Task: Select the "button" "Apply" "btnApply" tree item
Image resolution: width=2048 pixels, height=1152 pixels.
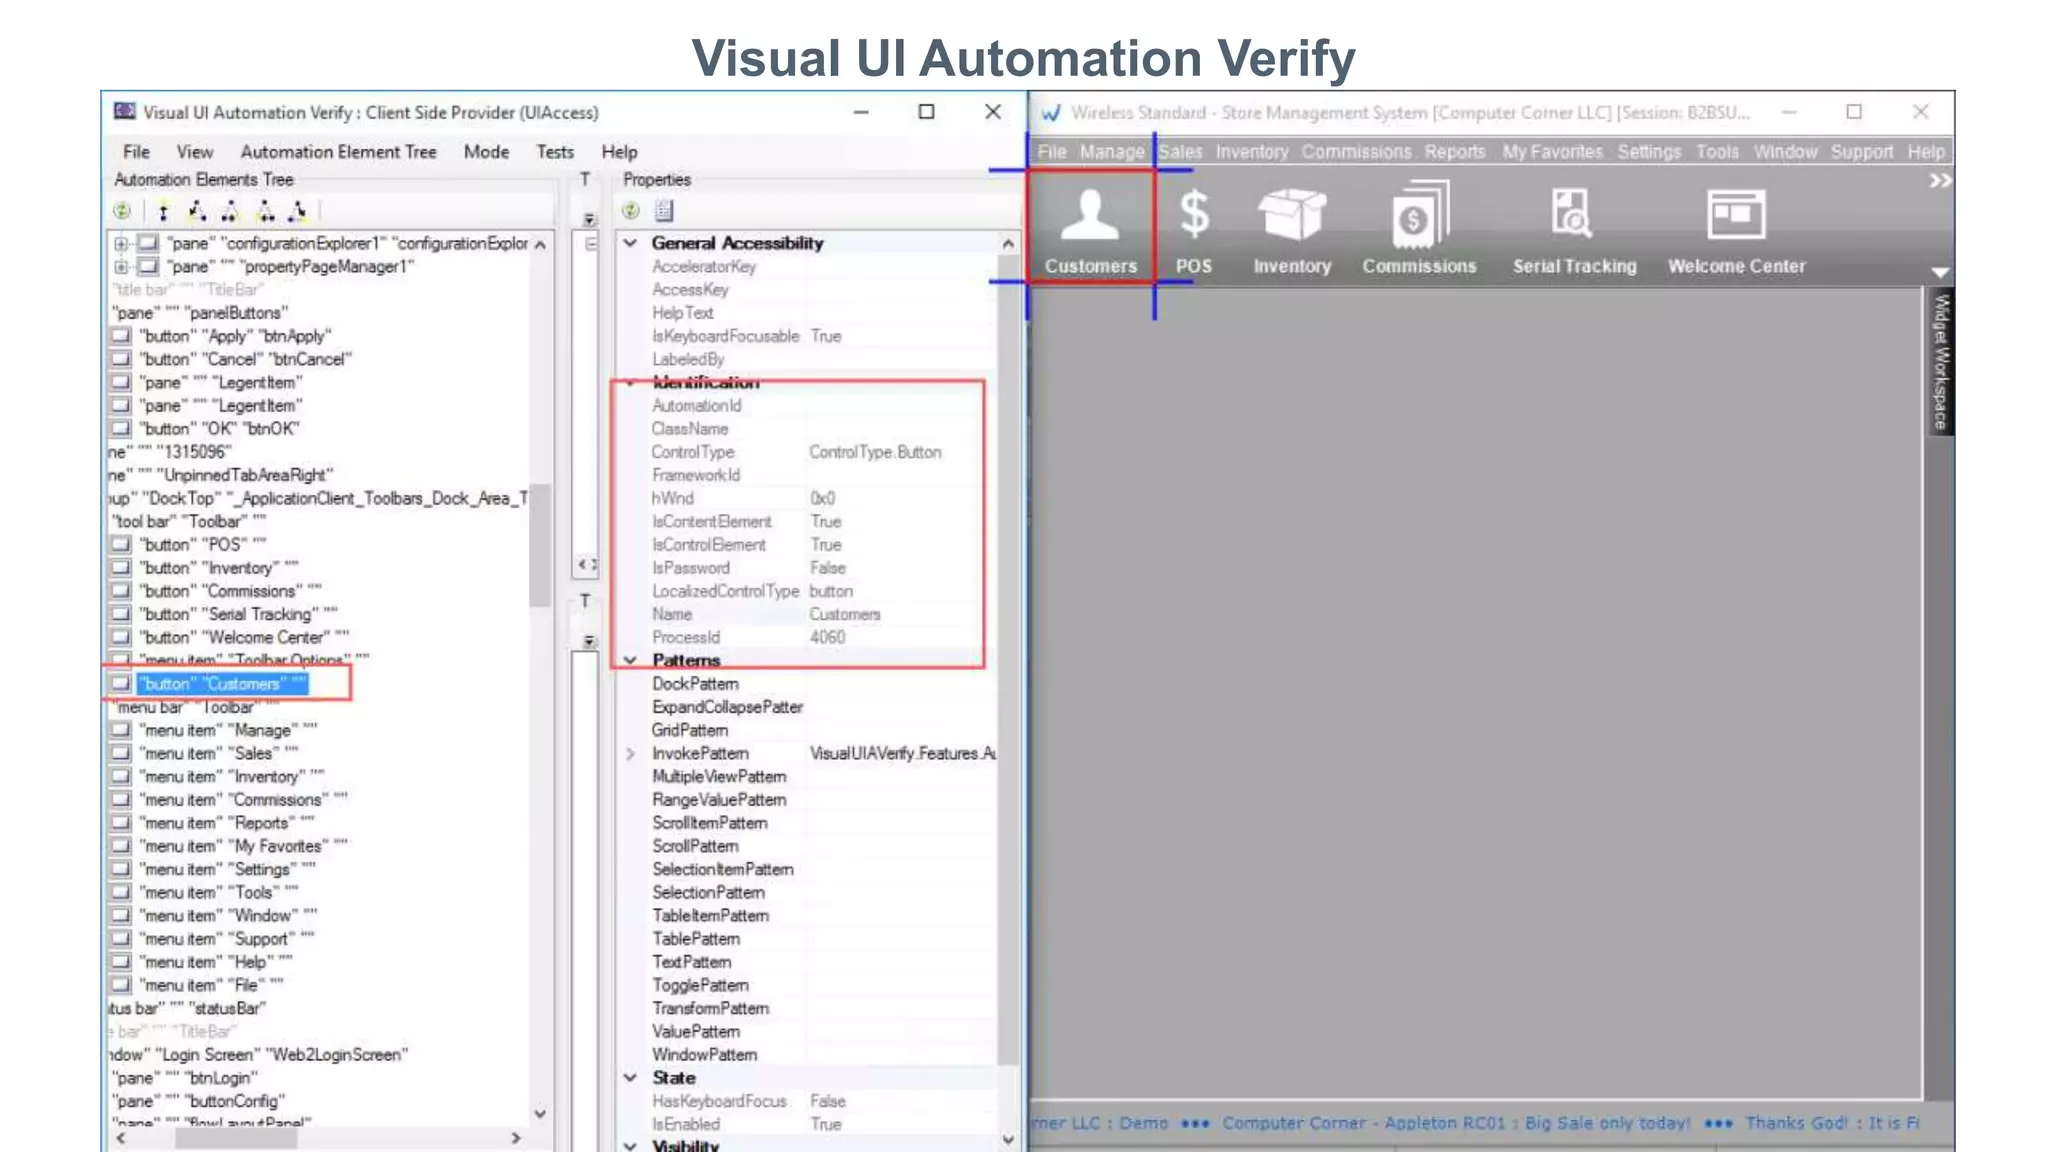Action: (x=234, y=336)
